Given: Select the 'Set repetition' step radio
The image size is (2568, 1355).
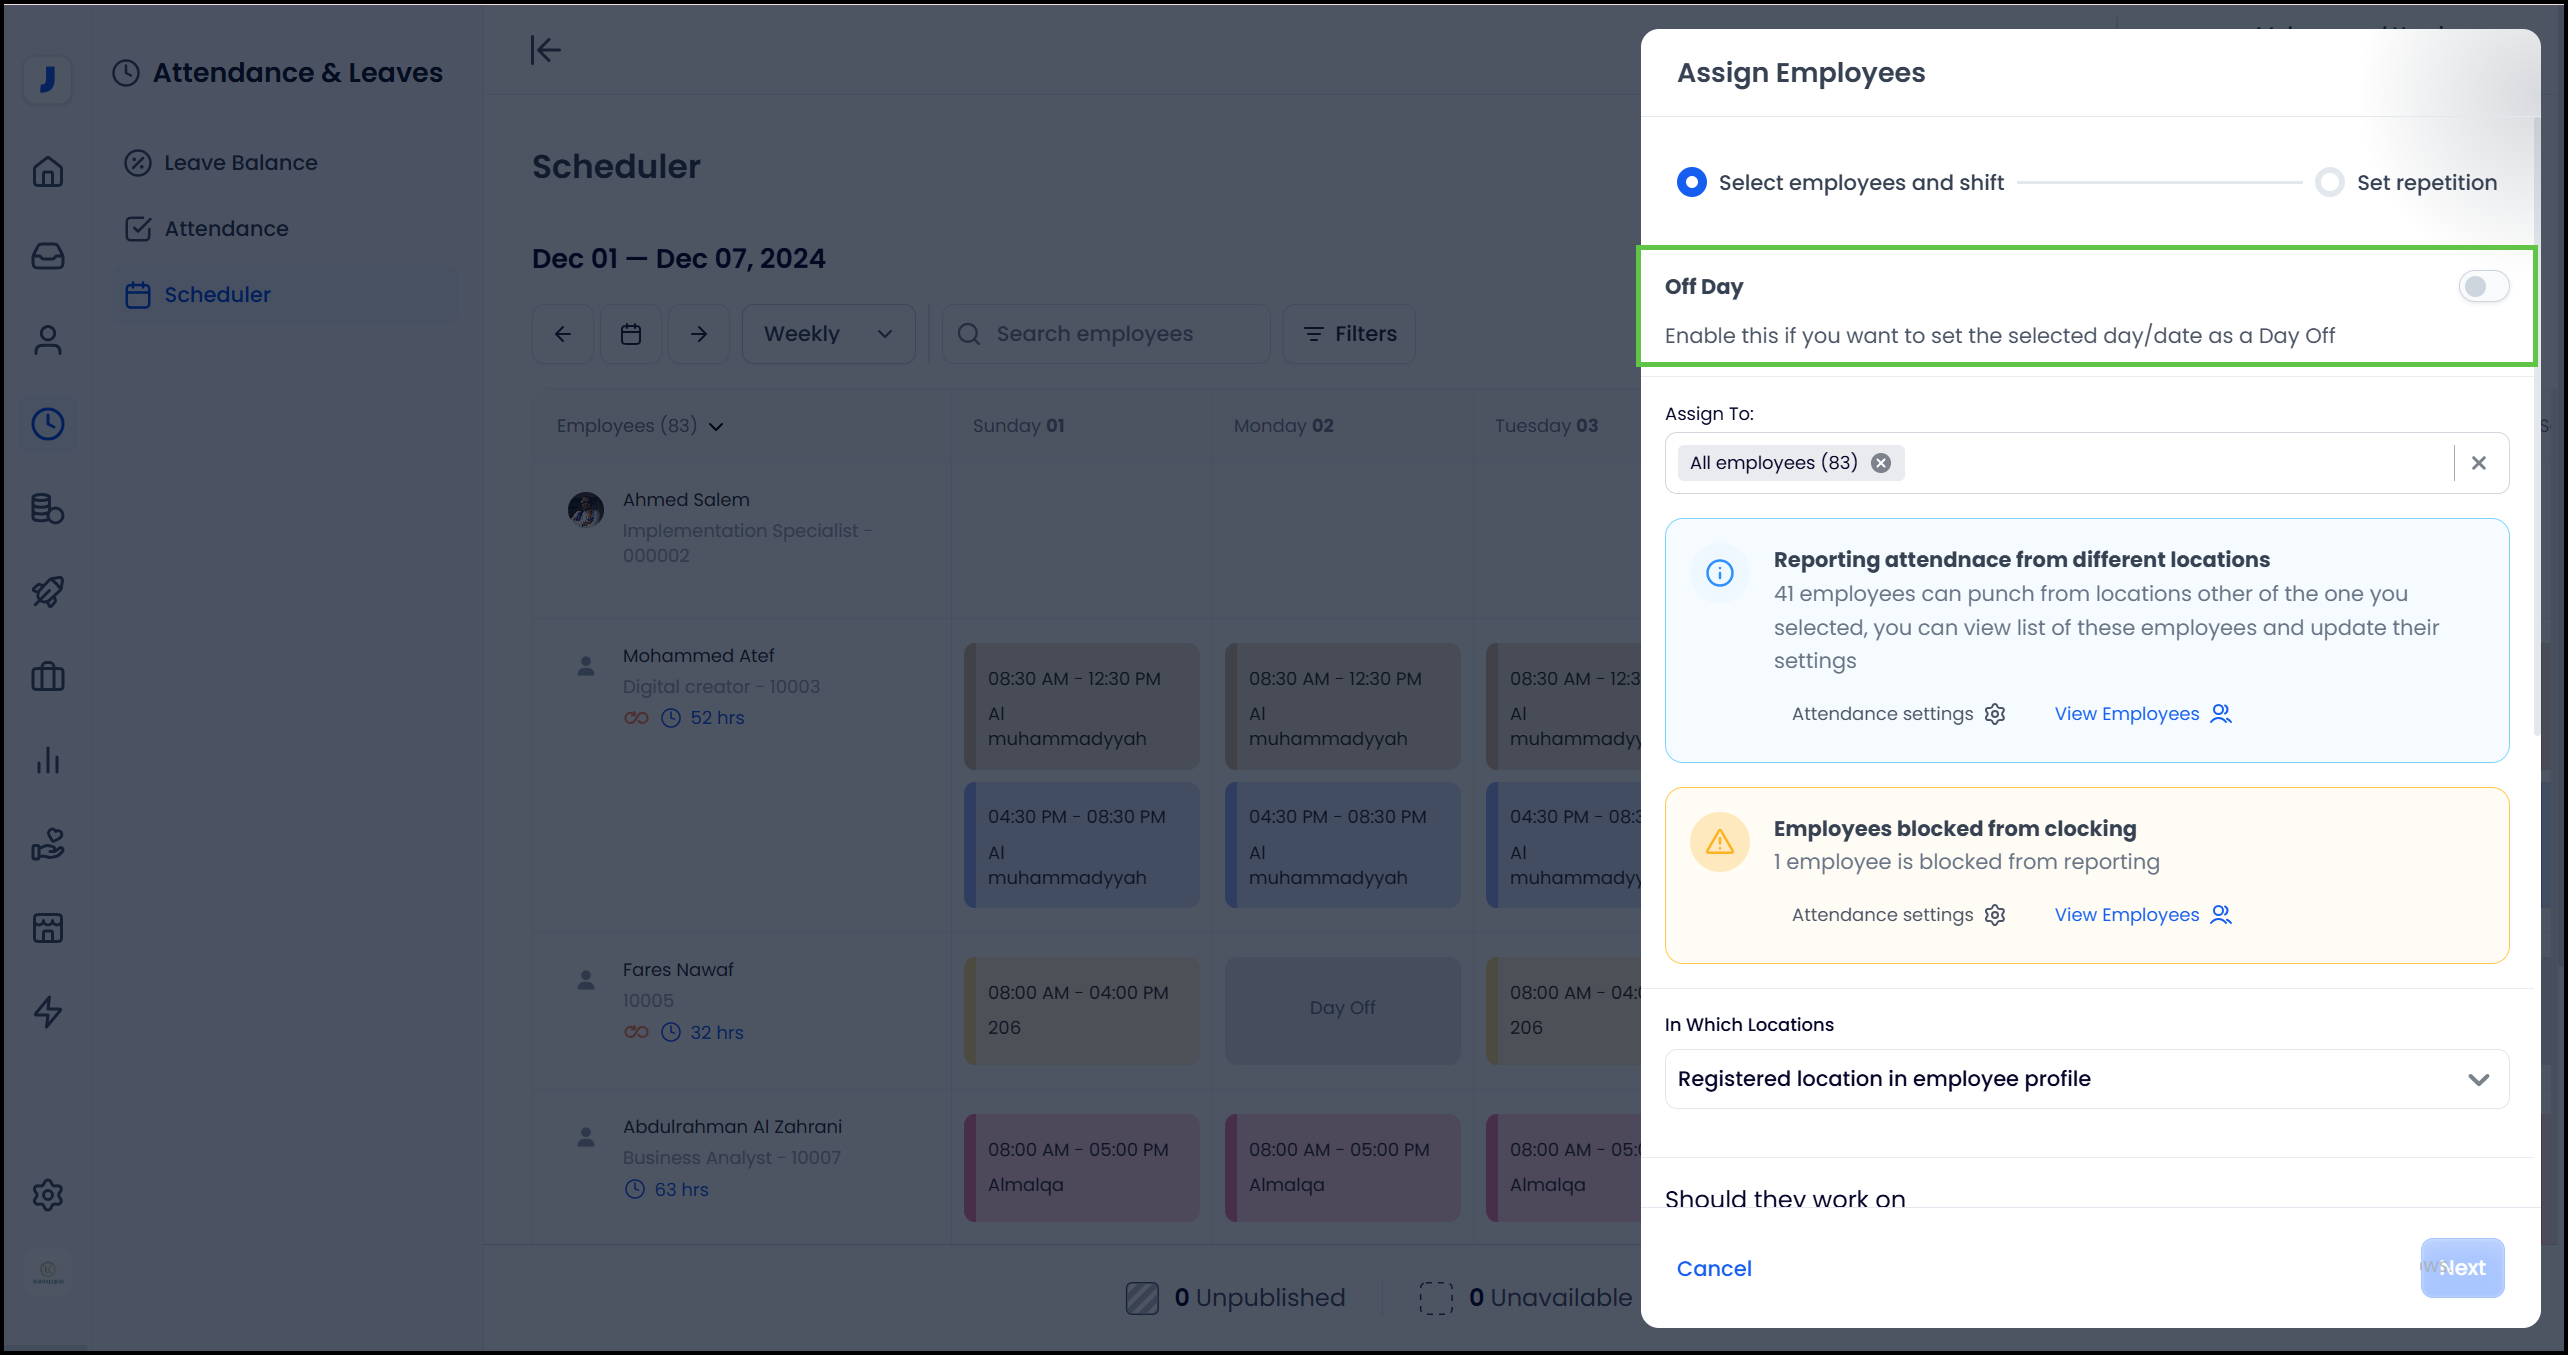Looking at the screenshot, I should tap(2329, 182).
